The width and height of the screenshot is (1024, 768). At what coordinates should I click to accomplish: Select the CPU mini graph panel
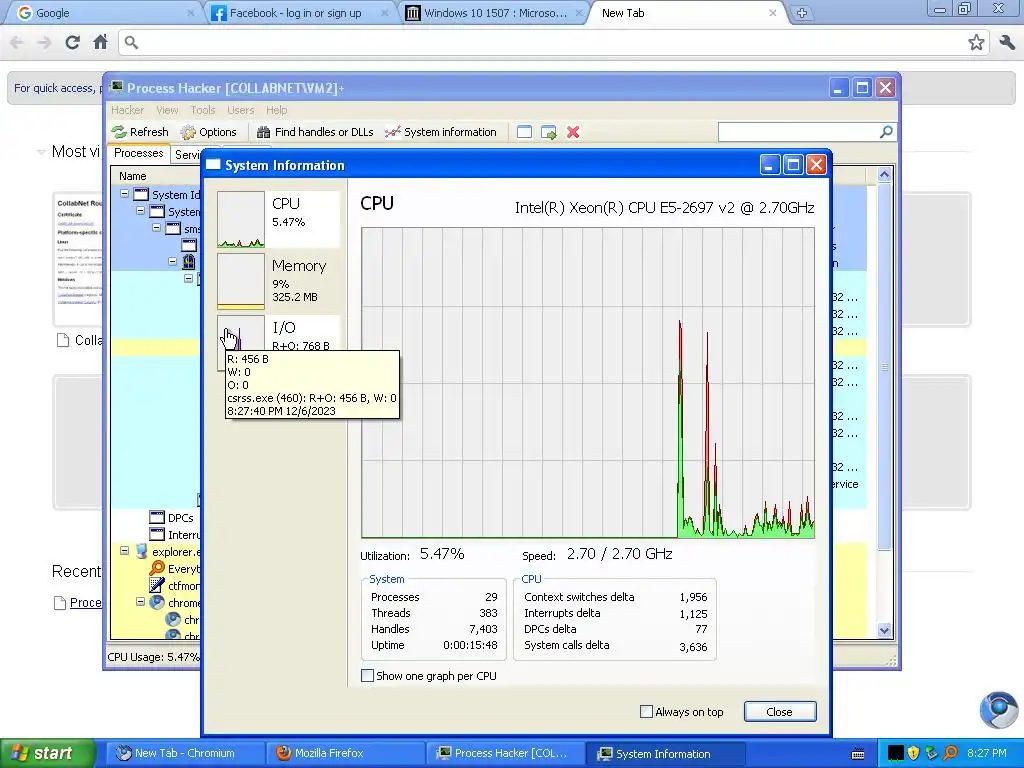[279, 219]
